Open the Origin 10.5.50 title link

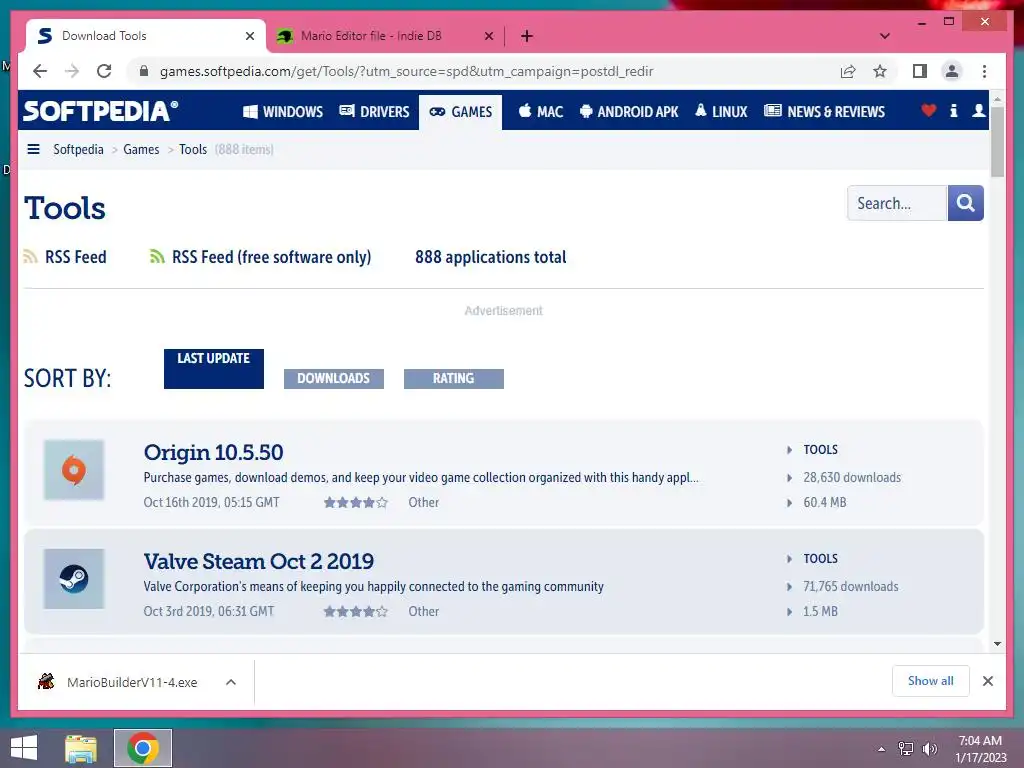coord(214,453)
